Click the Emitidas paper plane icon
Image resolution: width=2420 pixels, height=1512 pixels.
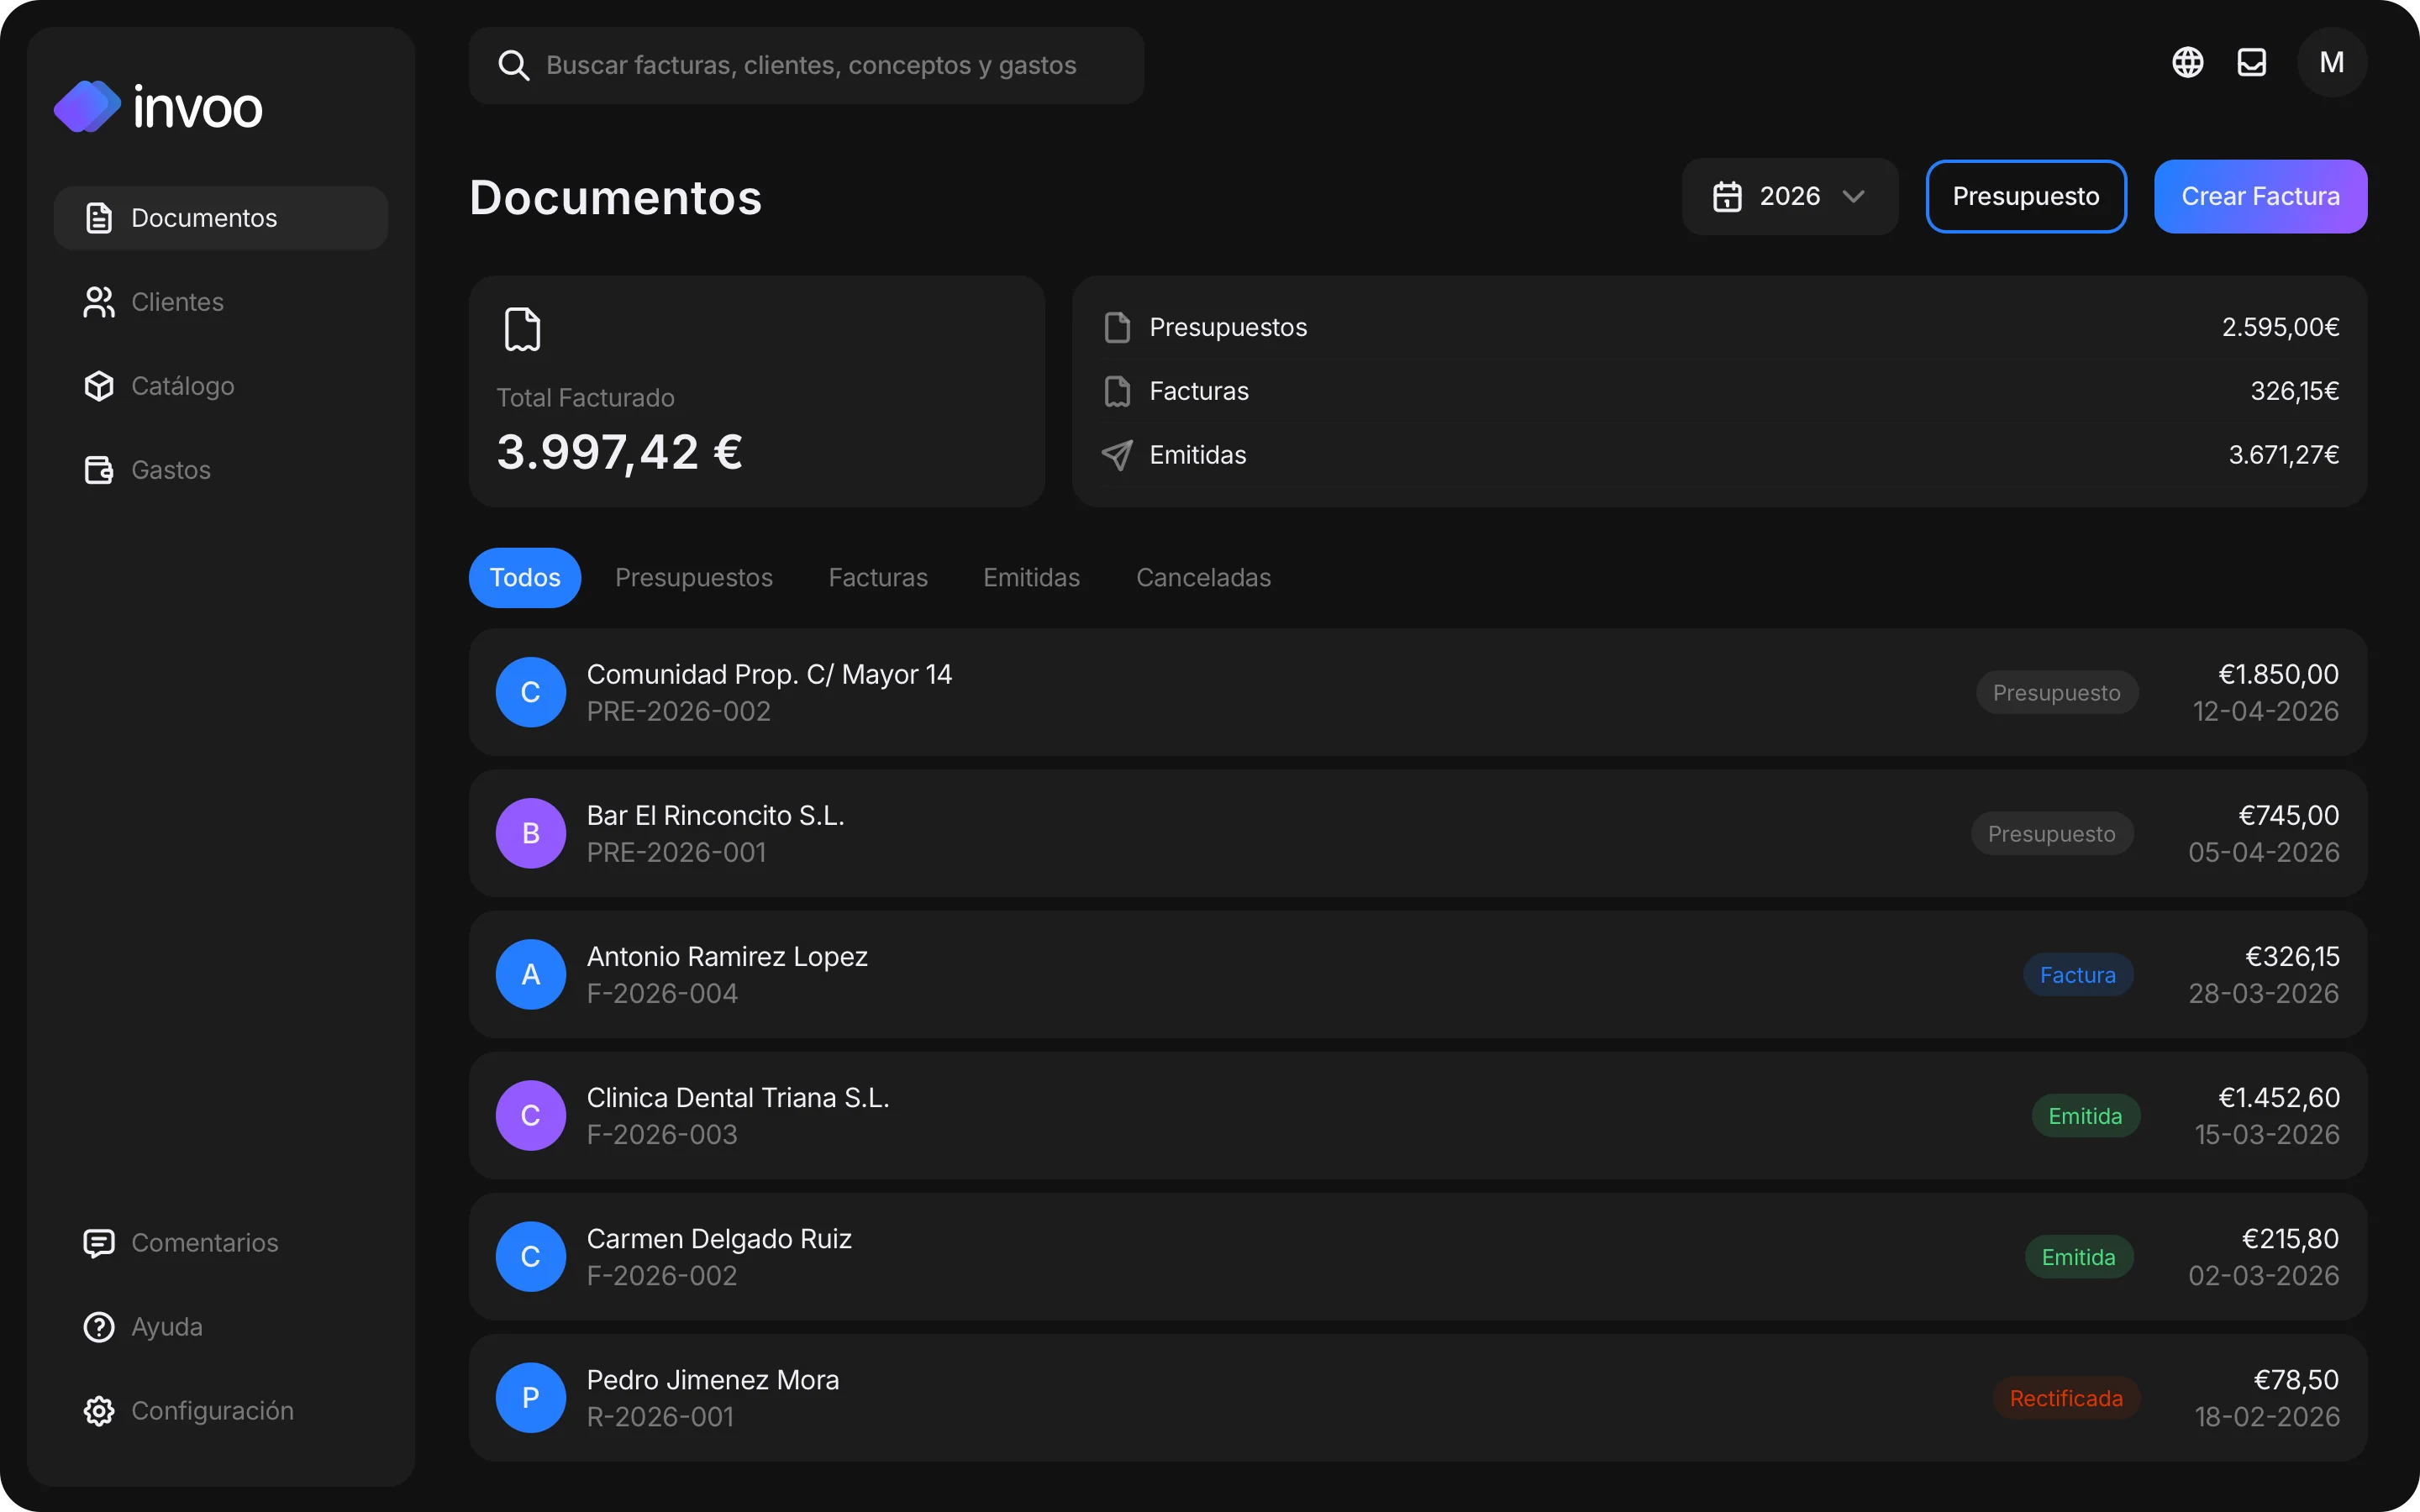click(1117, 455)
